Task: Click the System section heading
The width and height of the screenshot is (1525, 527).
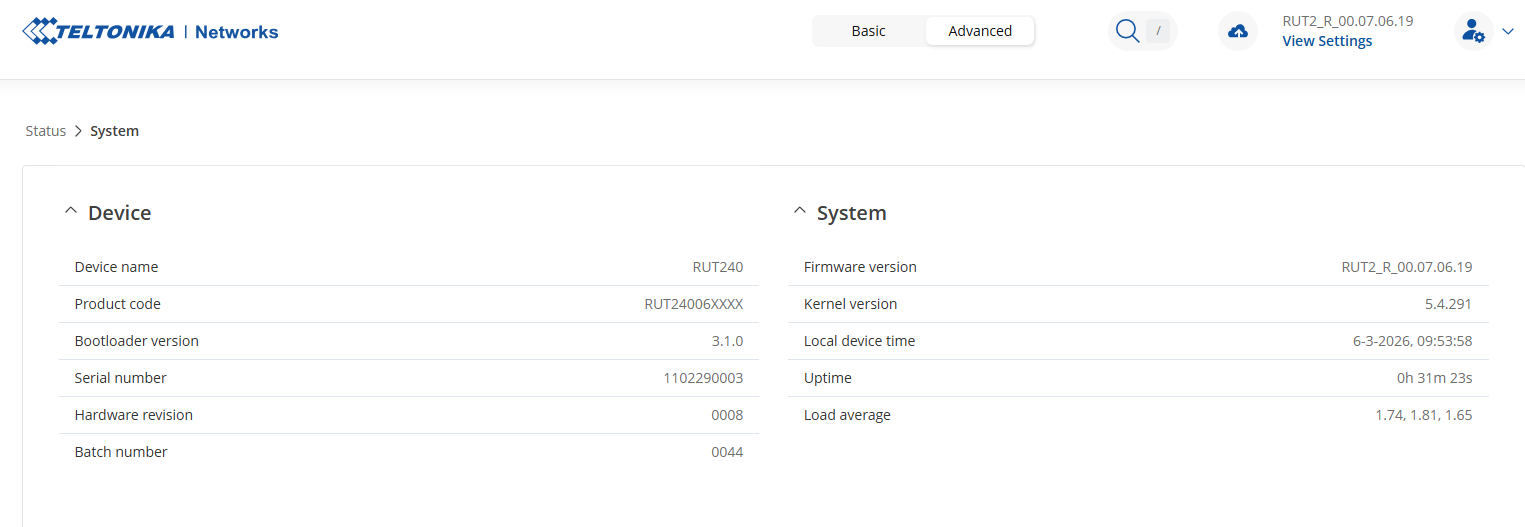Action: pyautogui.click(x=851, y=213)
